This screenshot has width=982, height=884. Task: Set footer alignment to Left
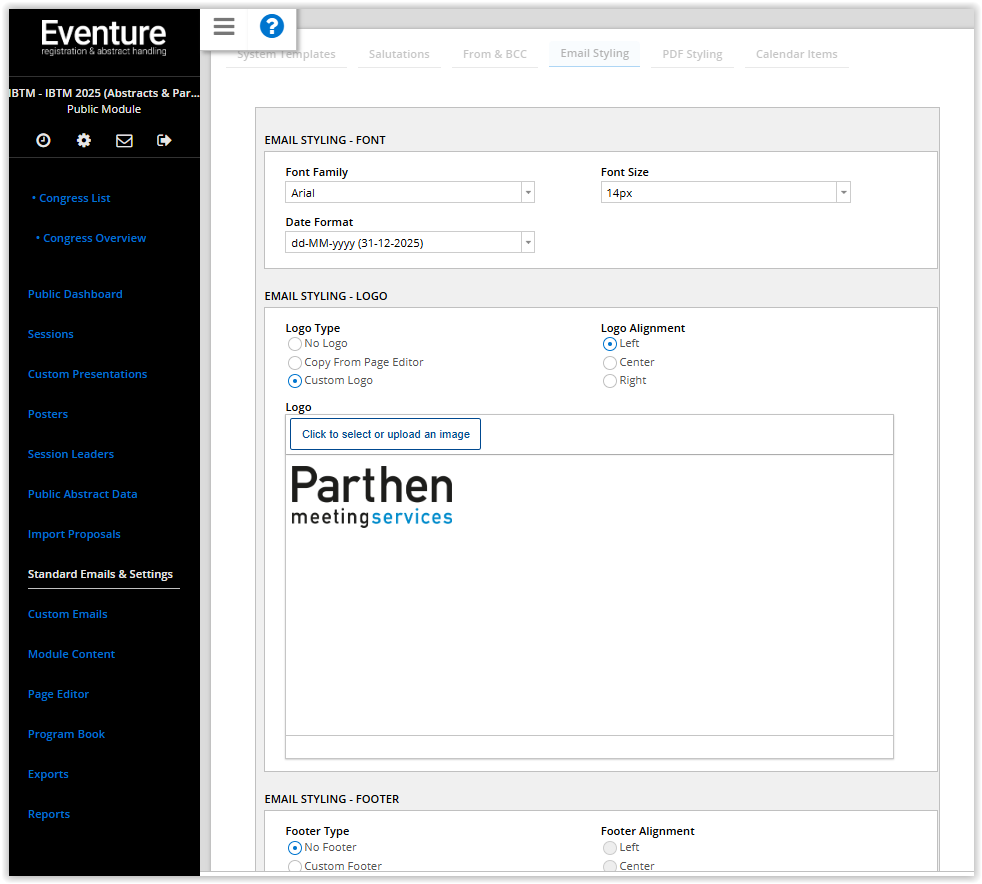609,848
